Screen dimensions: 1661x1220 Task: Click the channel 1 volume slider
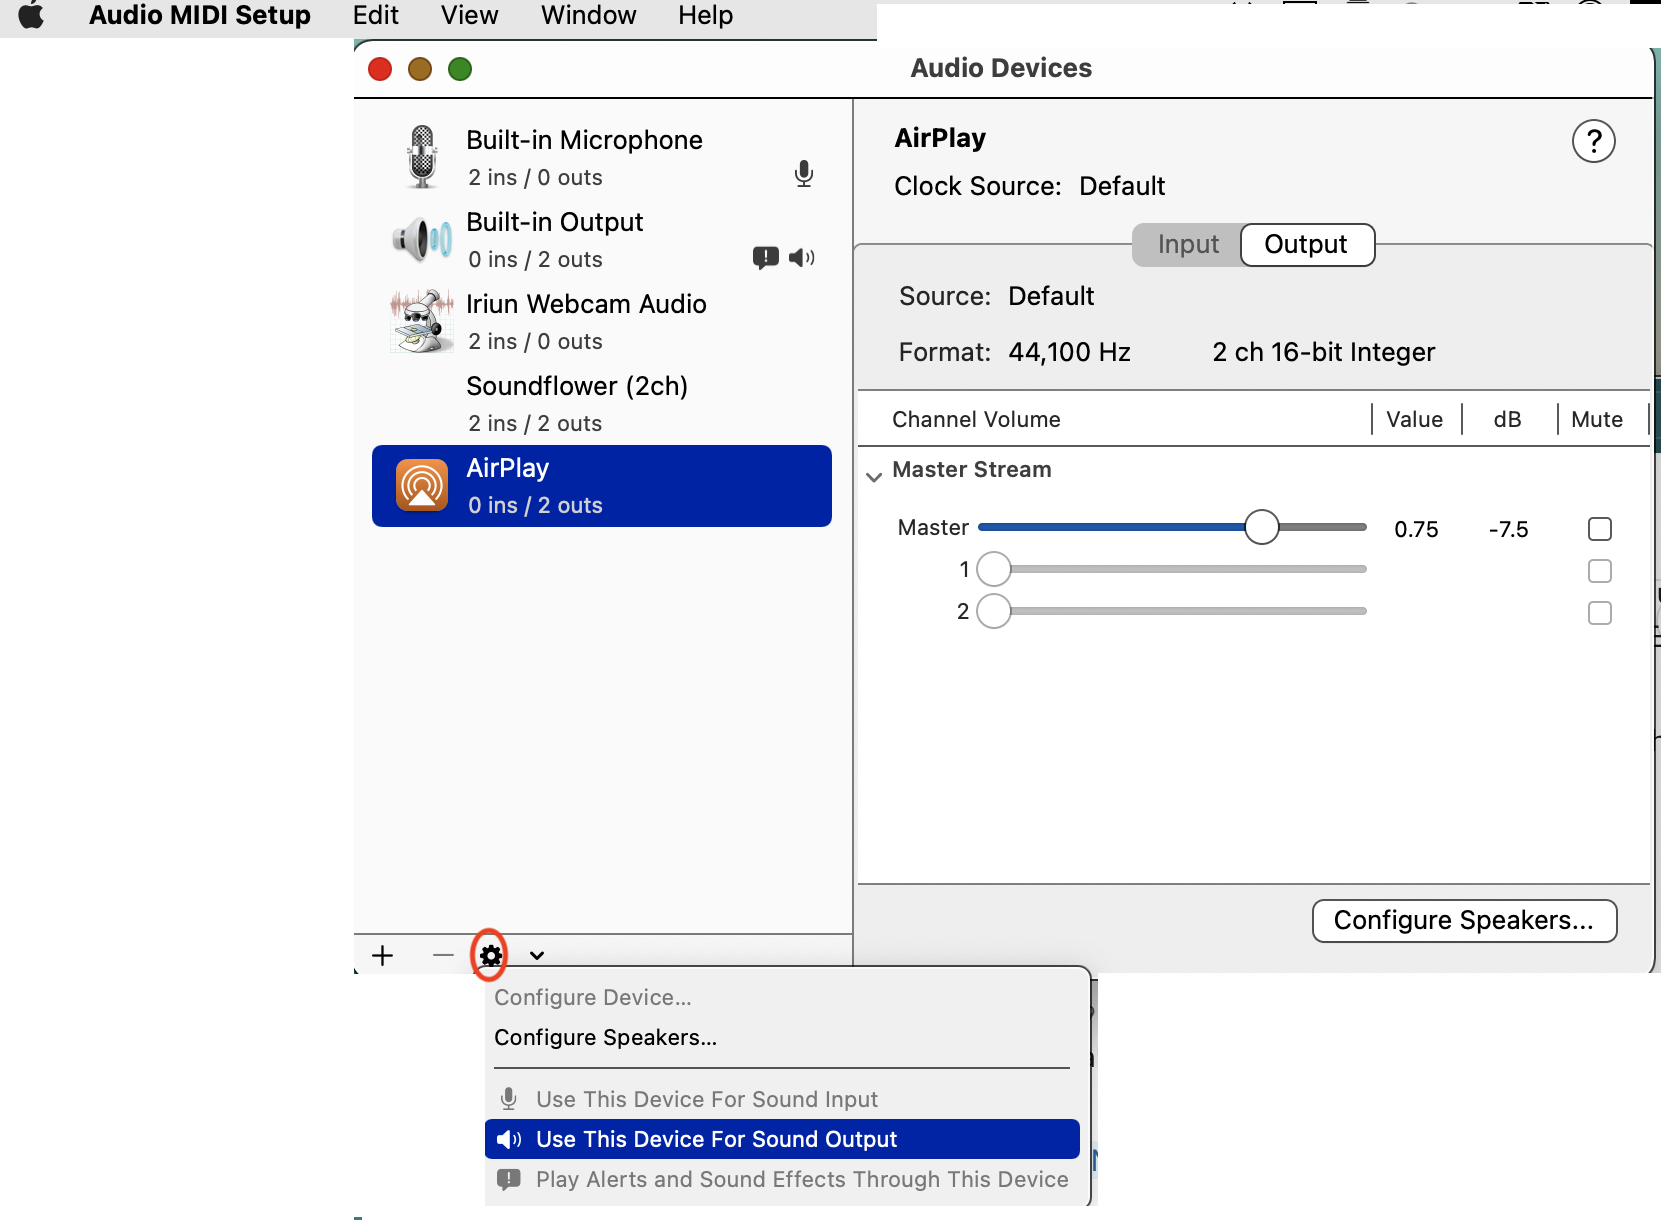(1172, 569)
